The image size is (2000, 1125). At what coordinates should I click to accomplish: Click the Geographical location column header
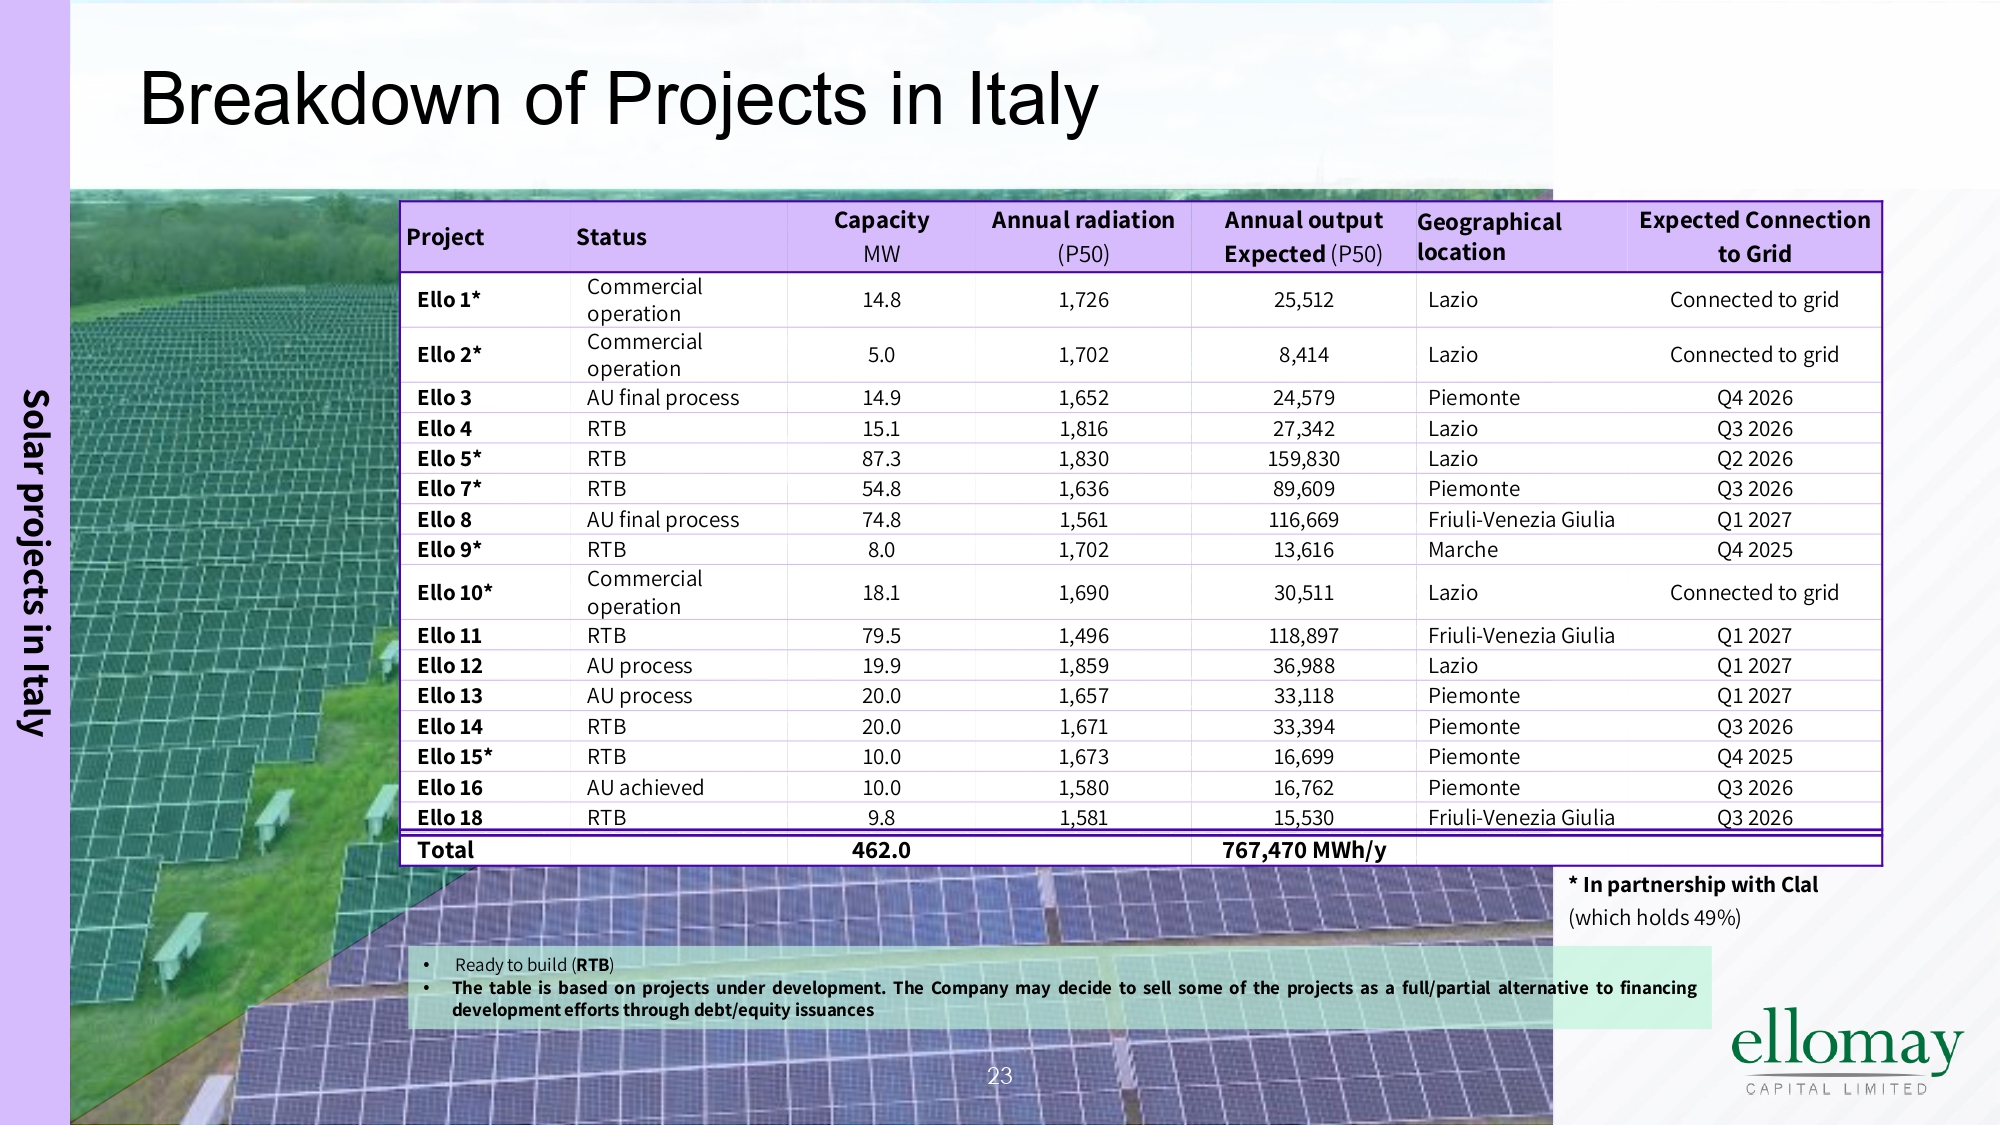[x=1488, y=236]
